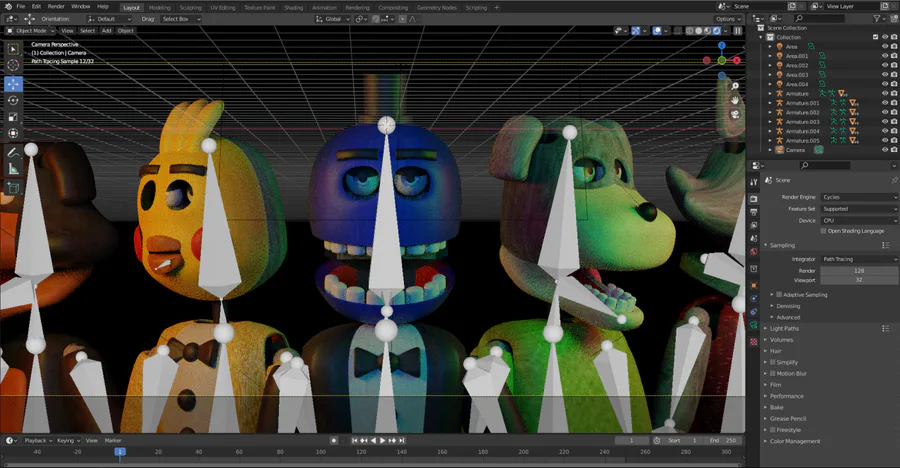Viewport: 900px width, 468px height.
Task: Activate the Rotate tool
Action: pos(13,100)
